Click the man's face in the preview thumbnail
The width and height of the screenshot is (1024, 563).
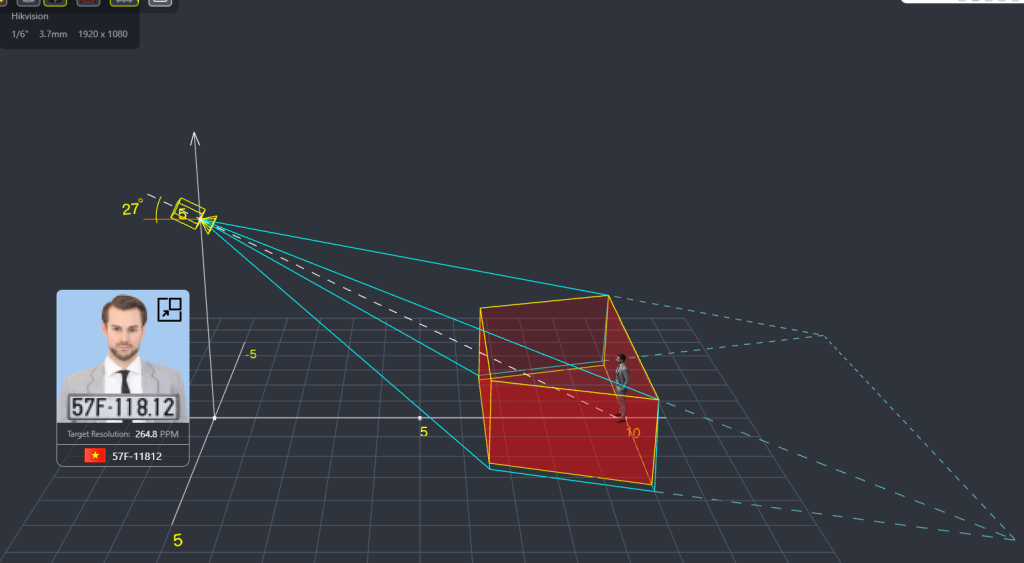(x=123, y=327)
